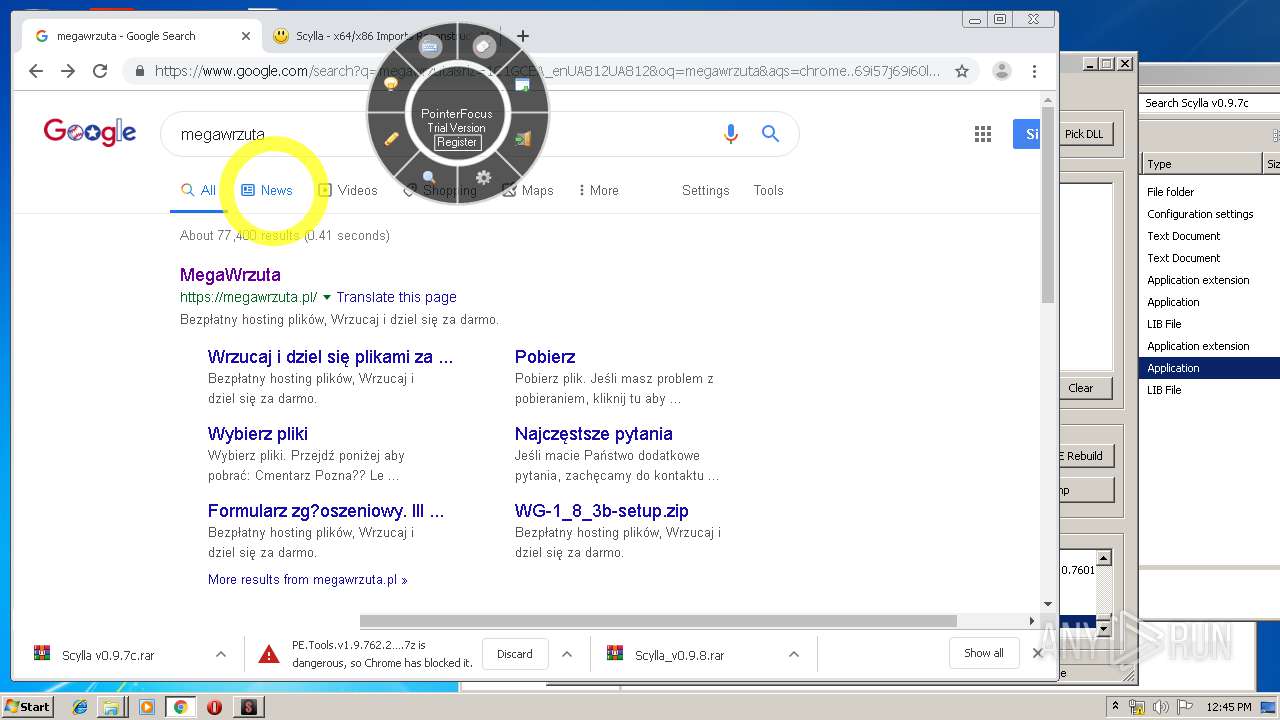This screenshot has width=1280, height=720.
Task: Go to Google home via the logo
Action: click(90, 132)
